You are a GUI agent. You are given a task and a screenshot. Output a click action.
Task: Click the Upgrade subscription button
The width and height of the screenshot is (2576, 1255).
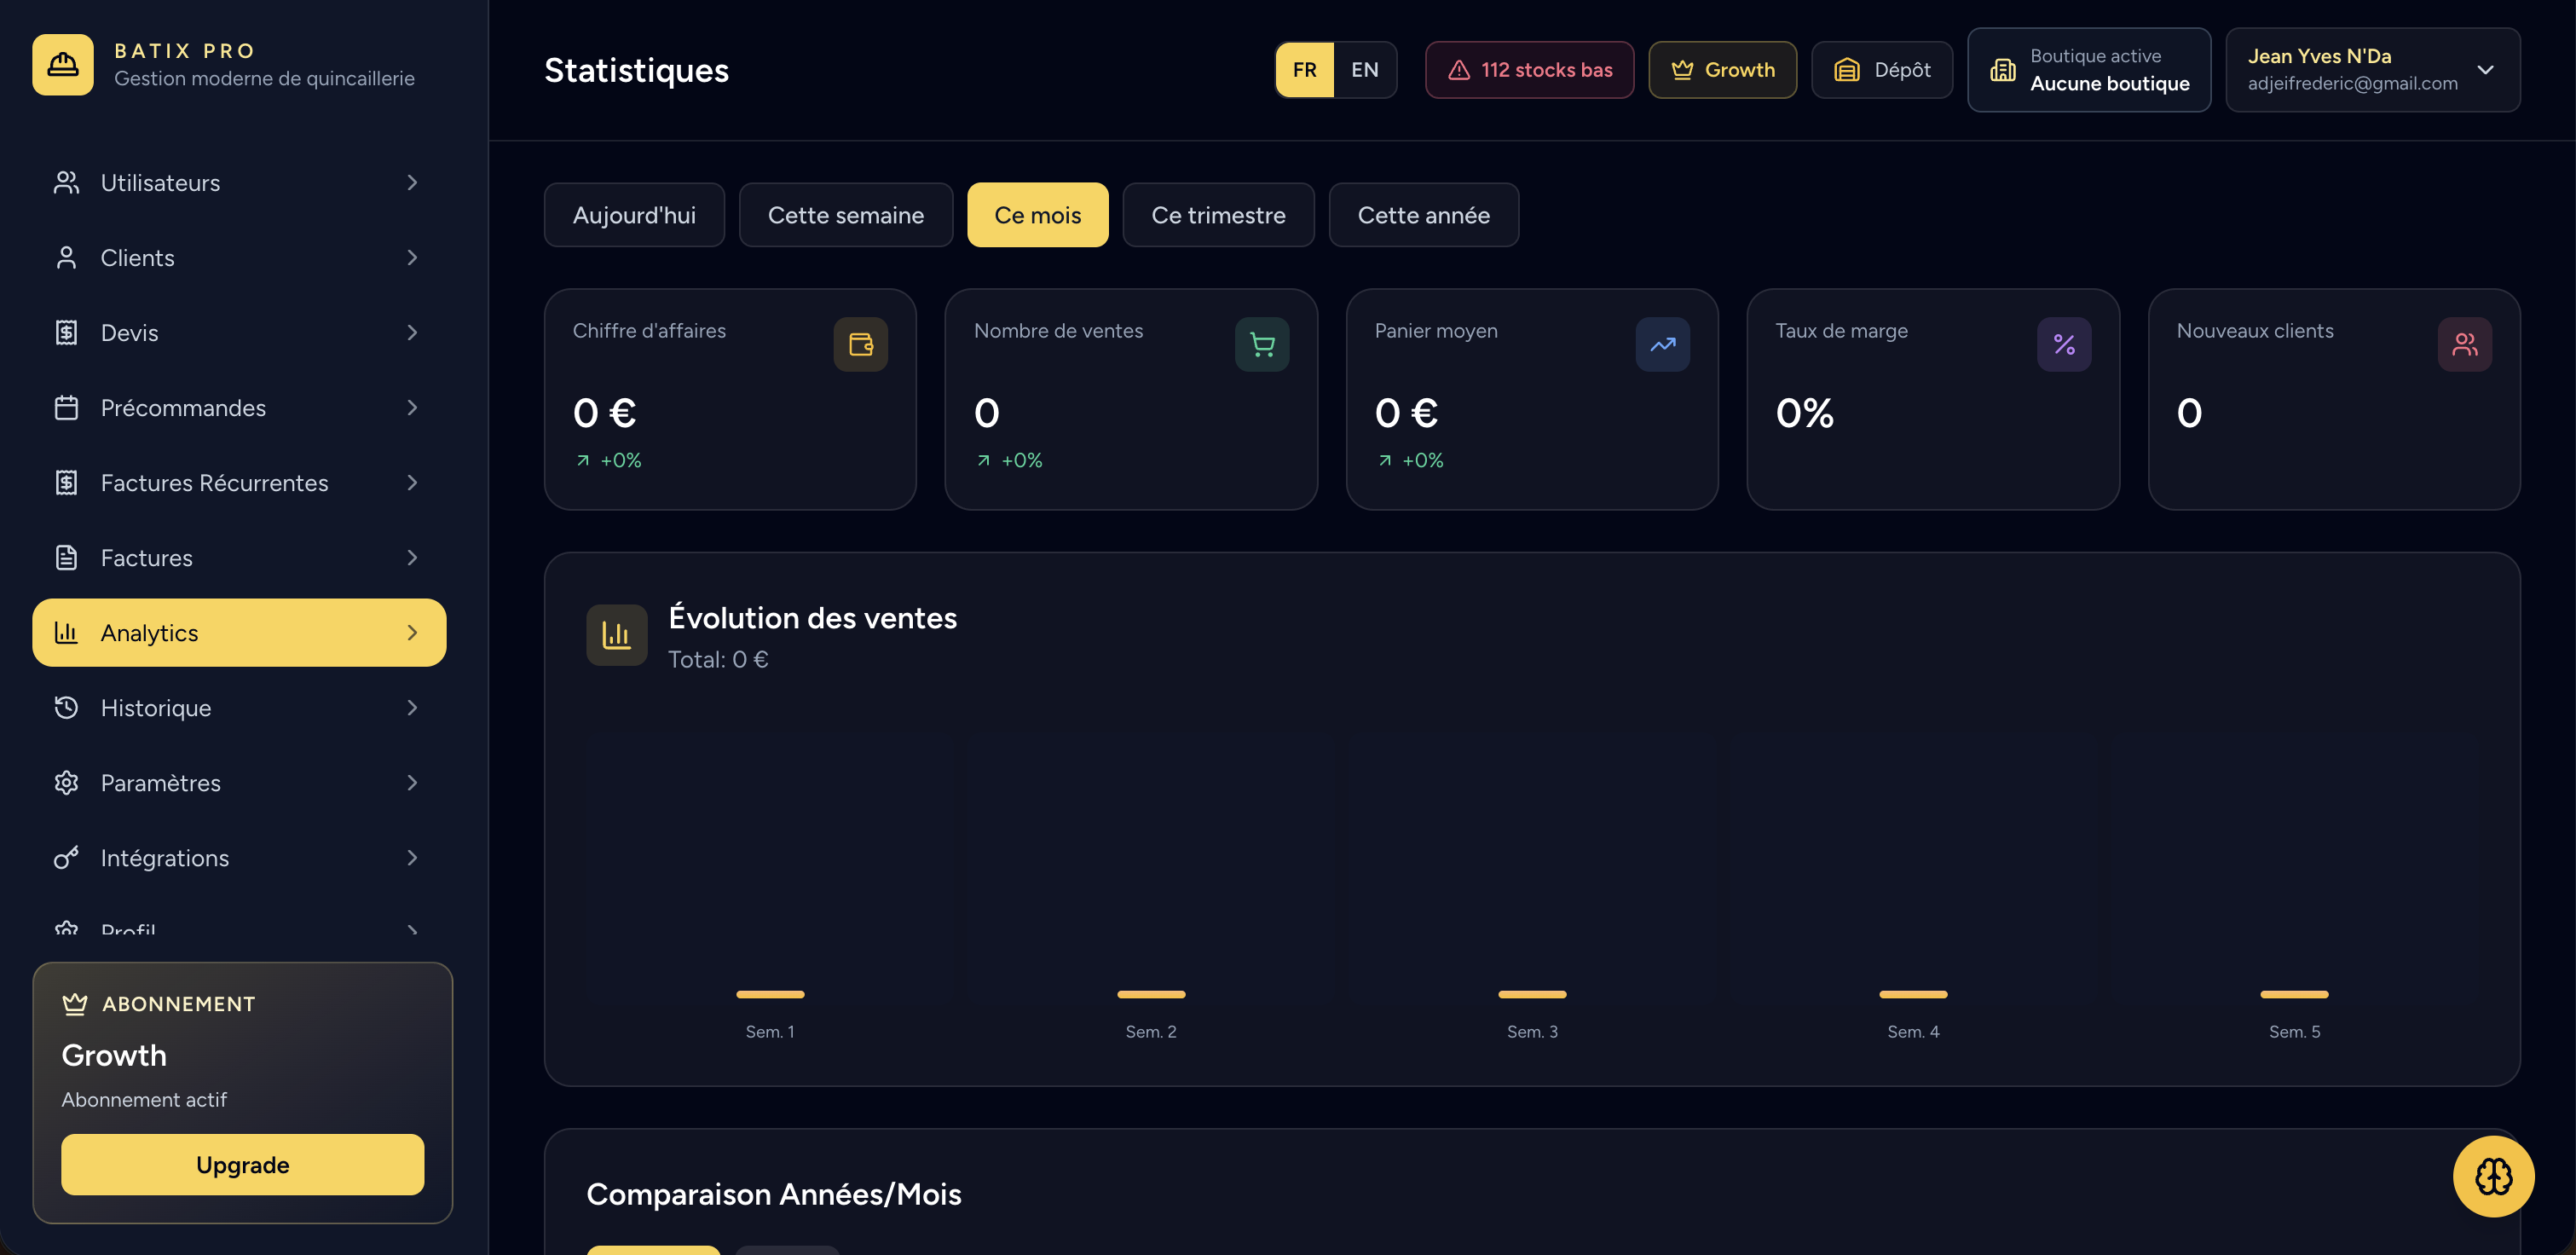242,1165
